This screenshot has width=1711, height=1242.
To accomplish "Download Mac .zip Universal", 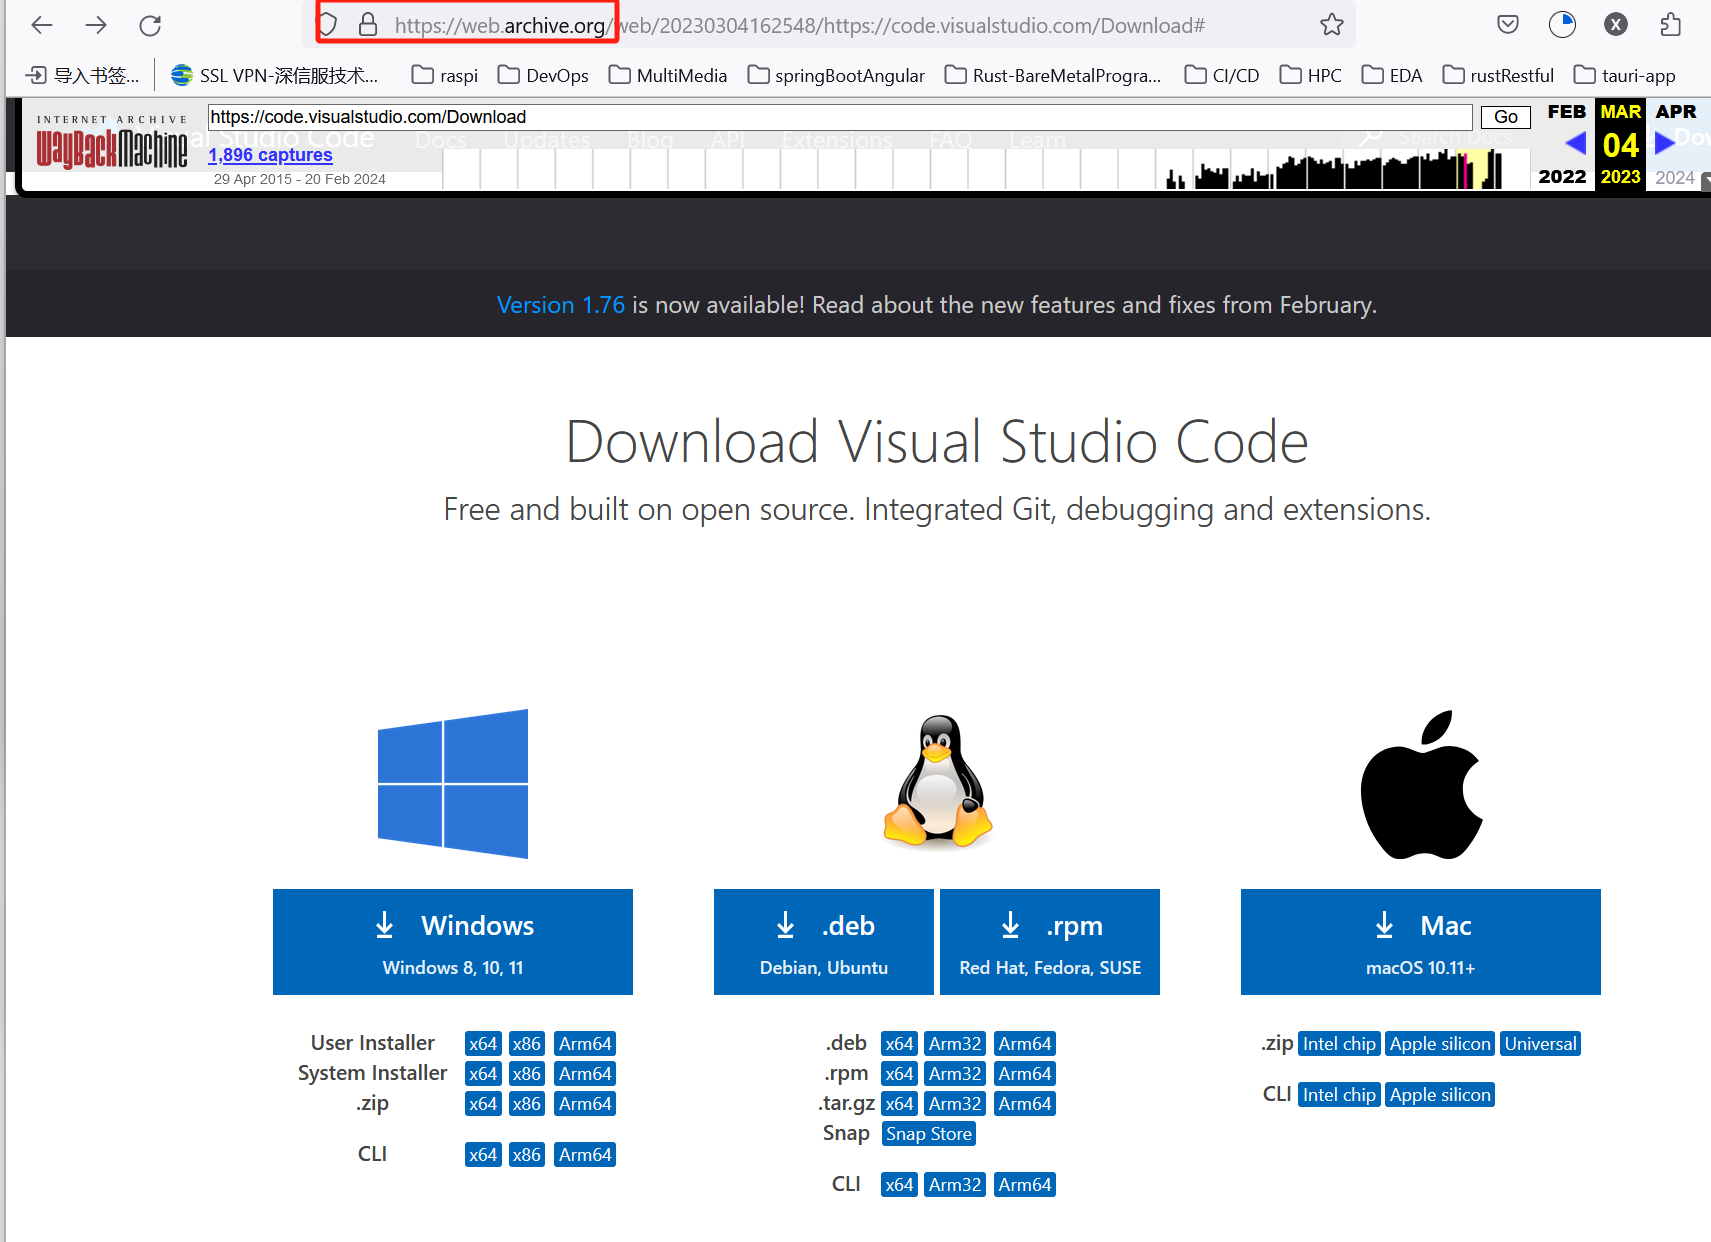I will [1540, 1044].
